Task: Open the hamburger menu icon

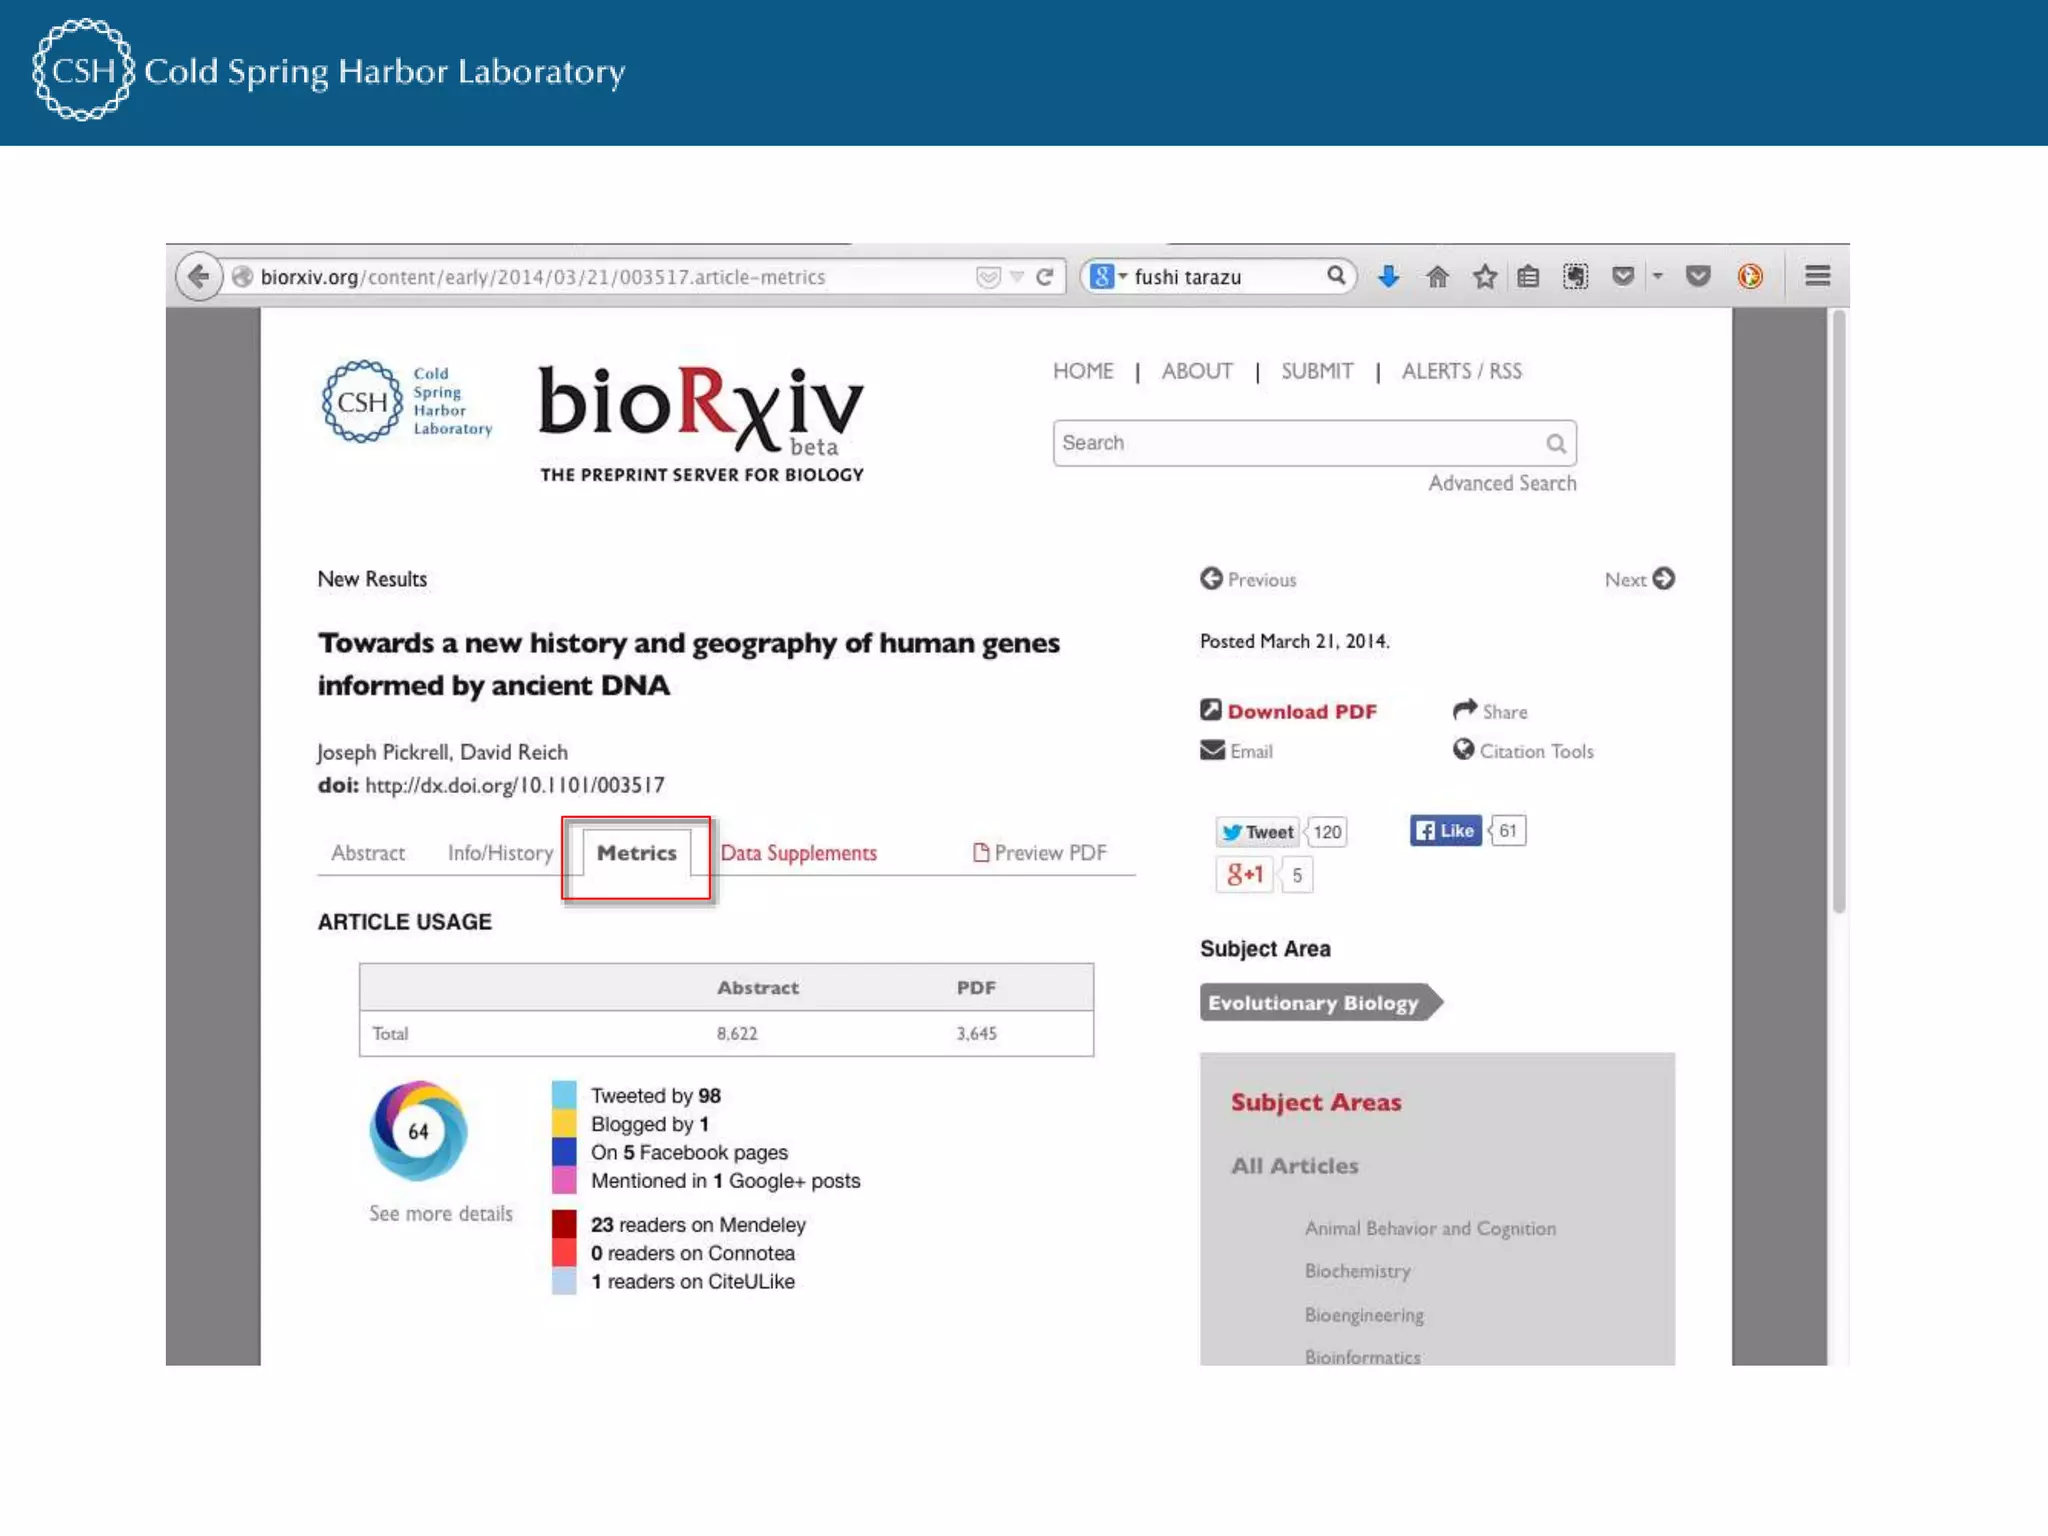Action: point(1817,276)
